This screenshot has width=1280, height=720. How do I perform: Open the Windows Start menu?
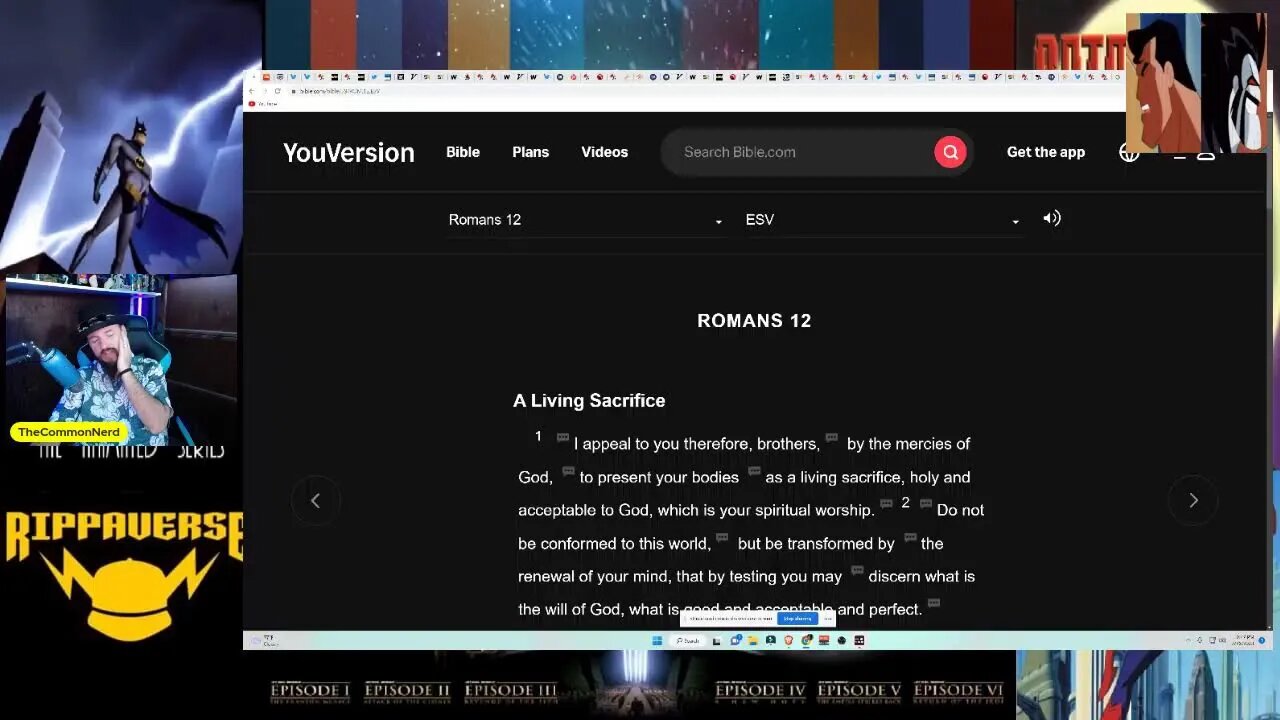657,641
